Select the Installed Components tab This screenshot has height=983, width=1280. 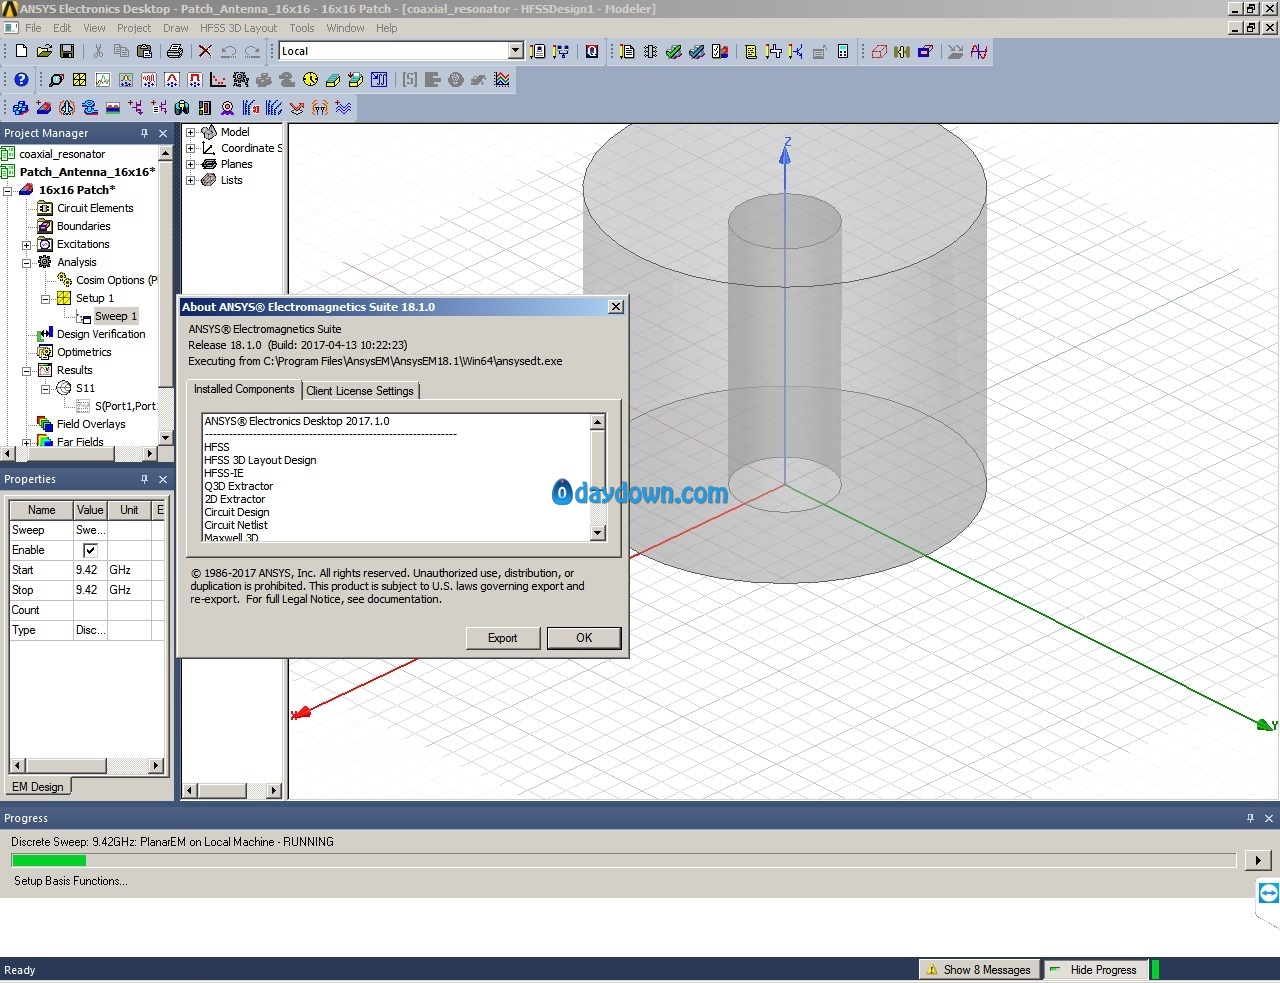point(244,389)
